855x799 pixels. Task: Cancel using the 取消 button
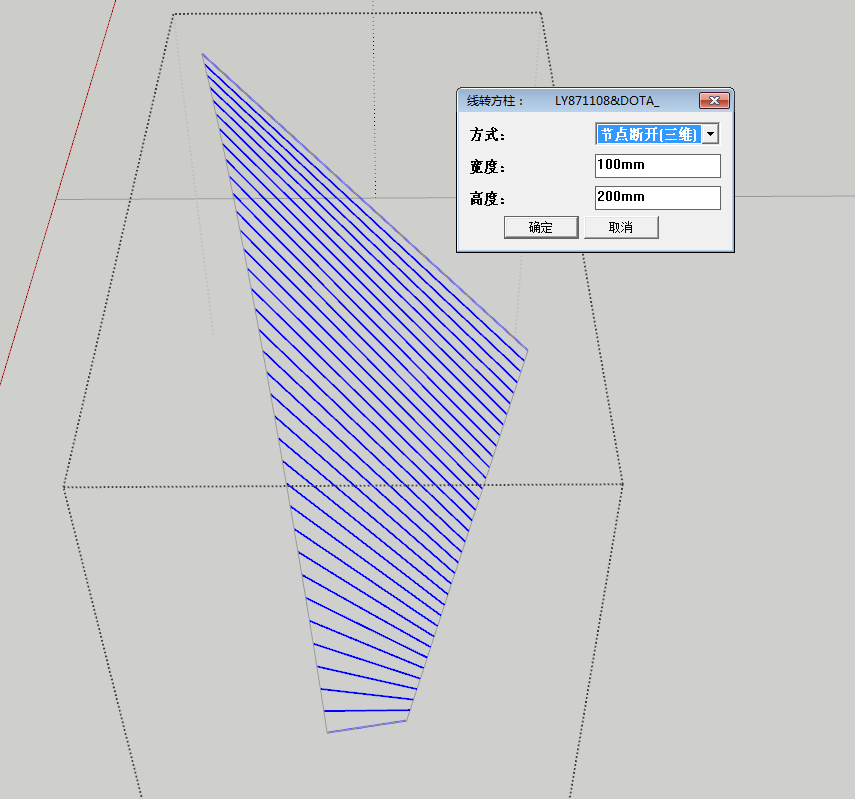pos(621,227)
